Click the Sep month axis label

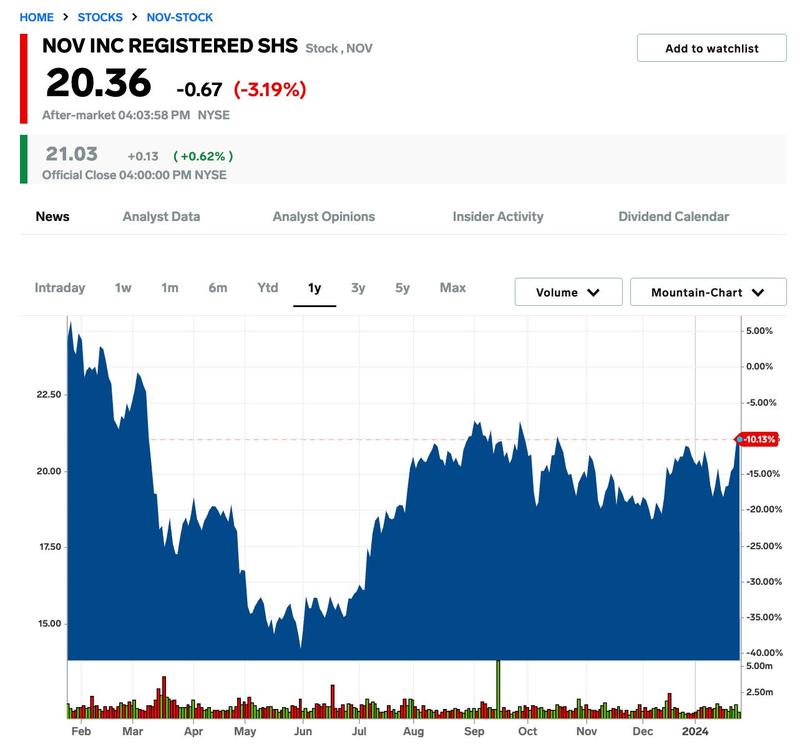(474, 731)
